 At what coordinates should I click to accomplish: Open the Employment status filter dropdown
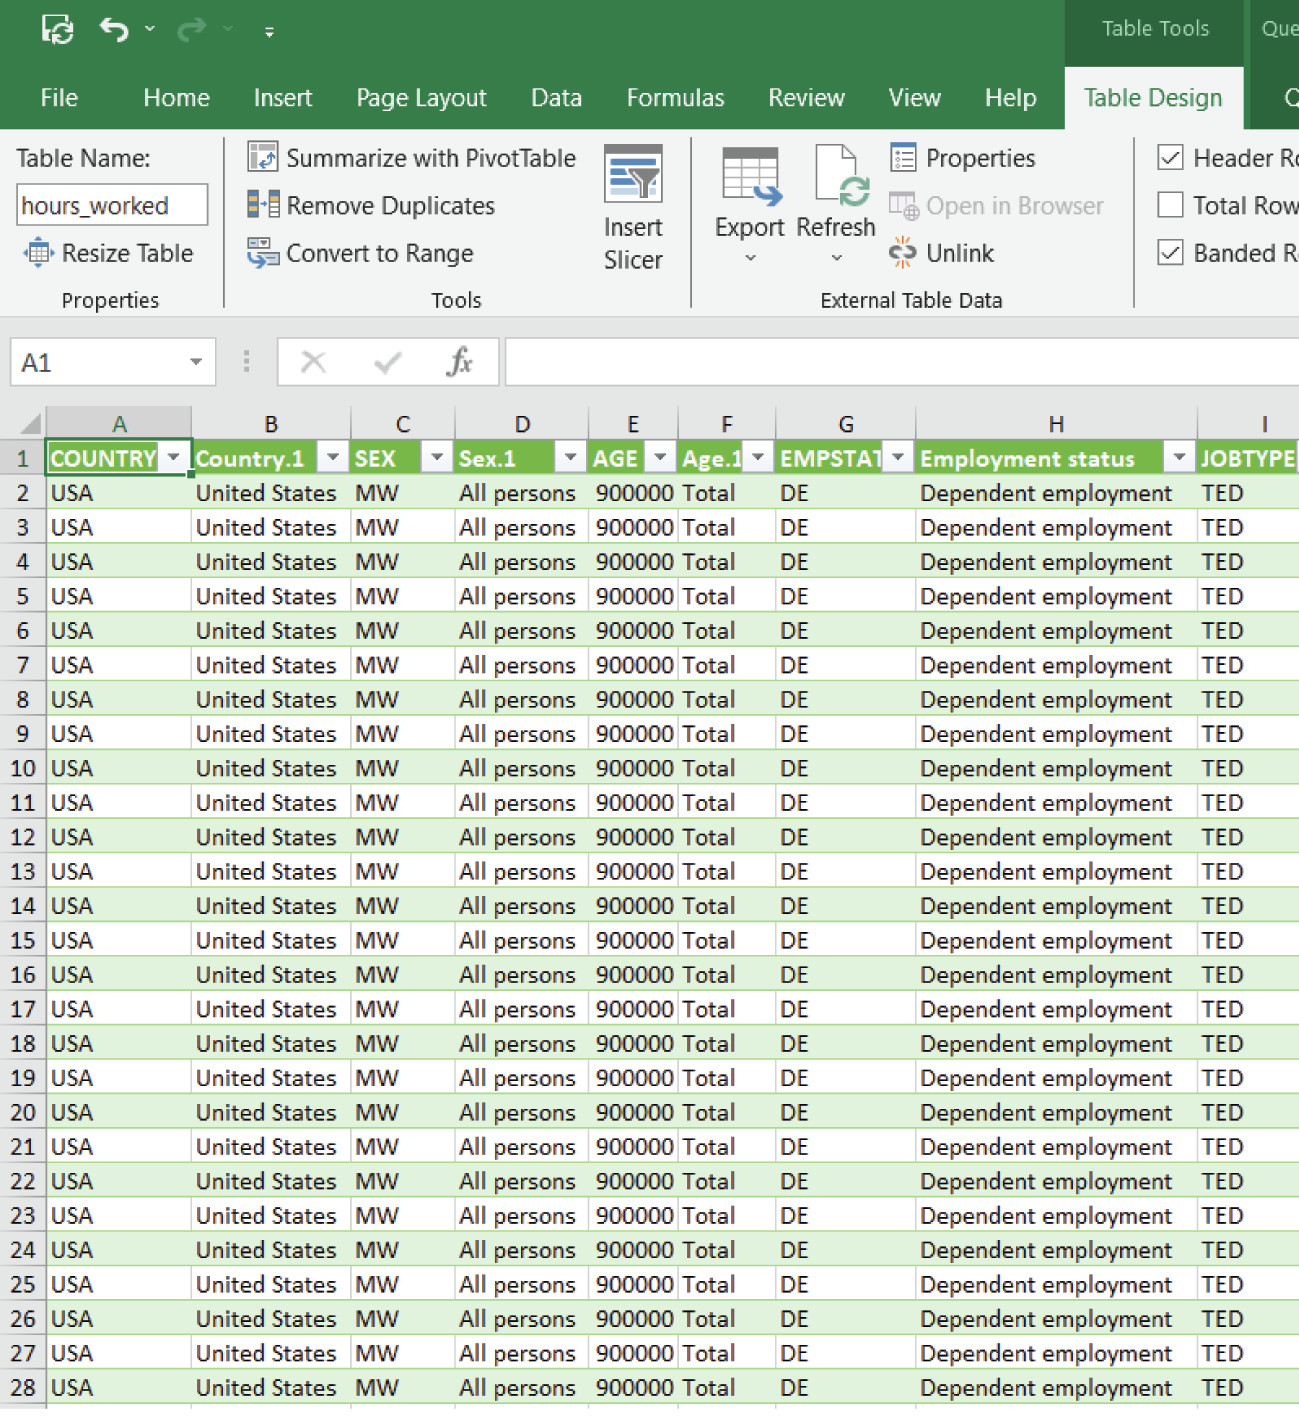click(1181, 457)
